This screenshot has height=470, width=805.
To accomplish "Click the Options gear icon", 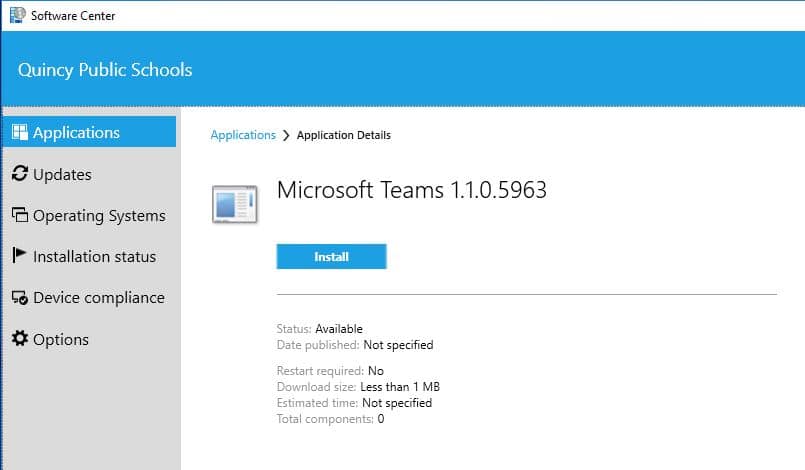I will (19, 339).
